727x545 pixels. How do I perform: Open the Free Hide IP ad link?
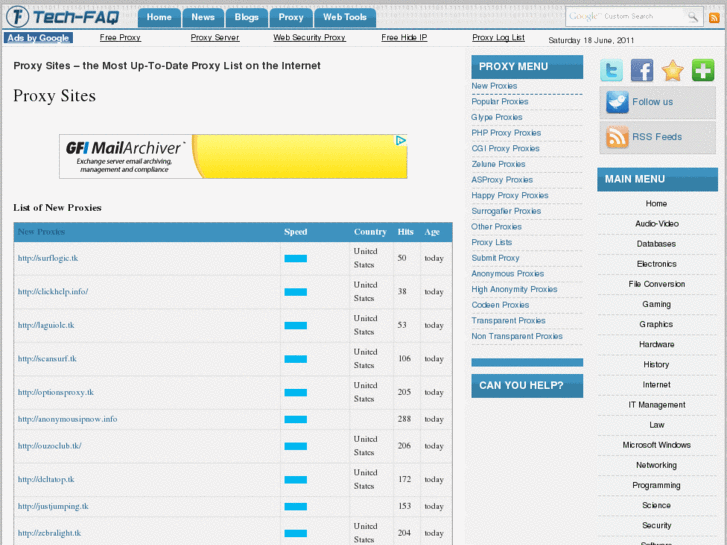point(404,38)
